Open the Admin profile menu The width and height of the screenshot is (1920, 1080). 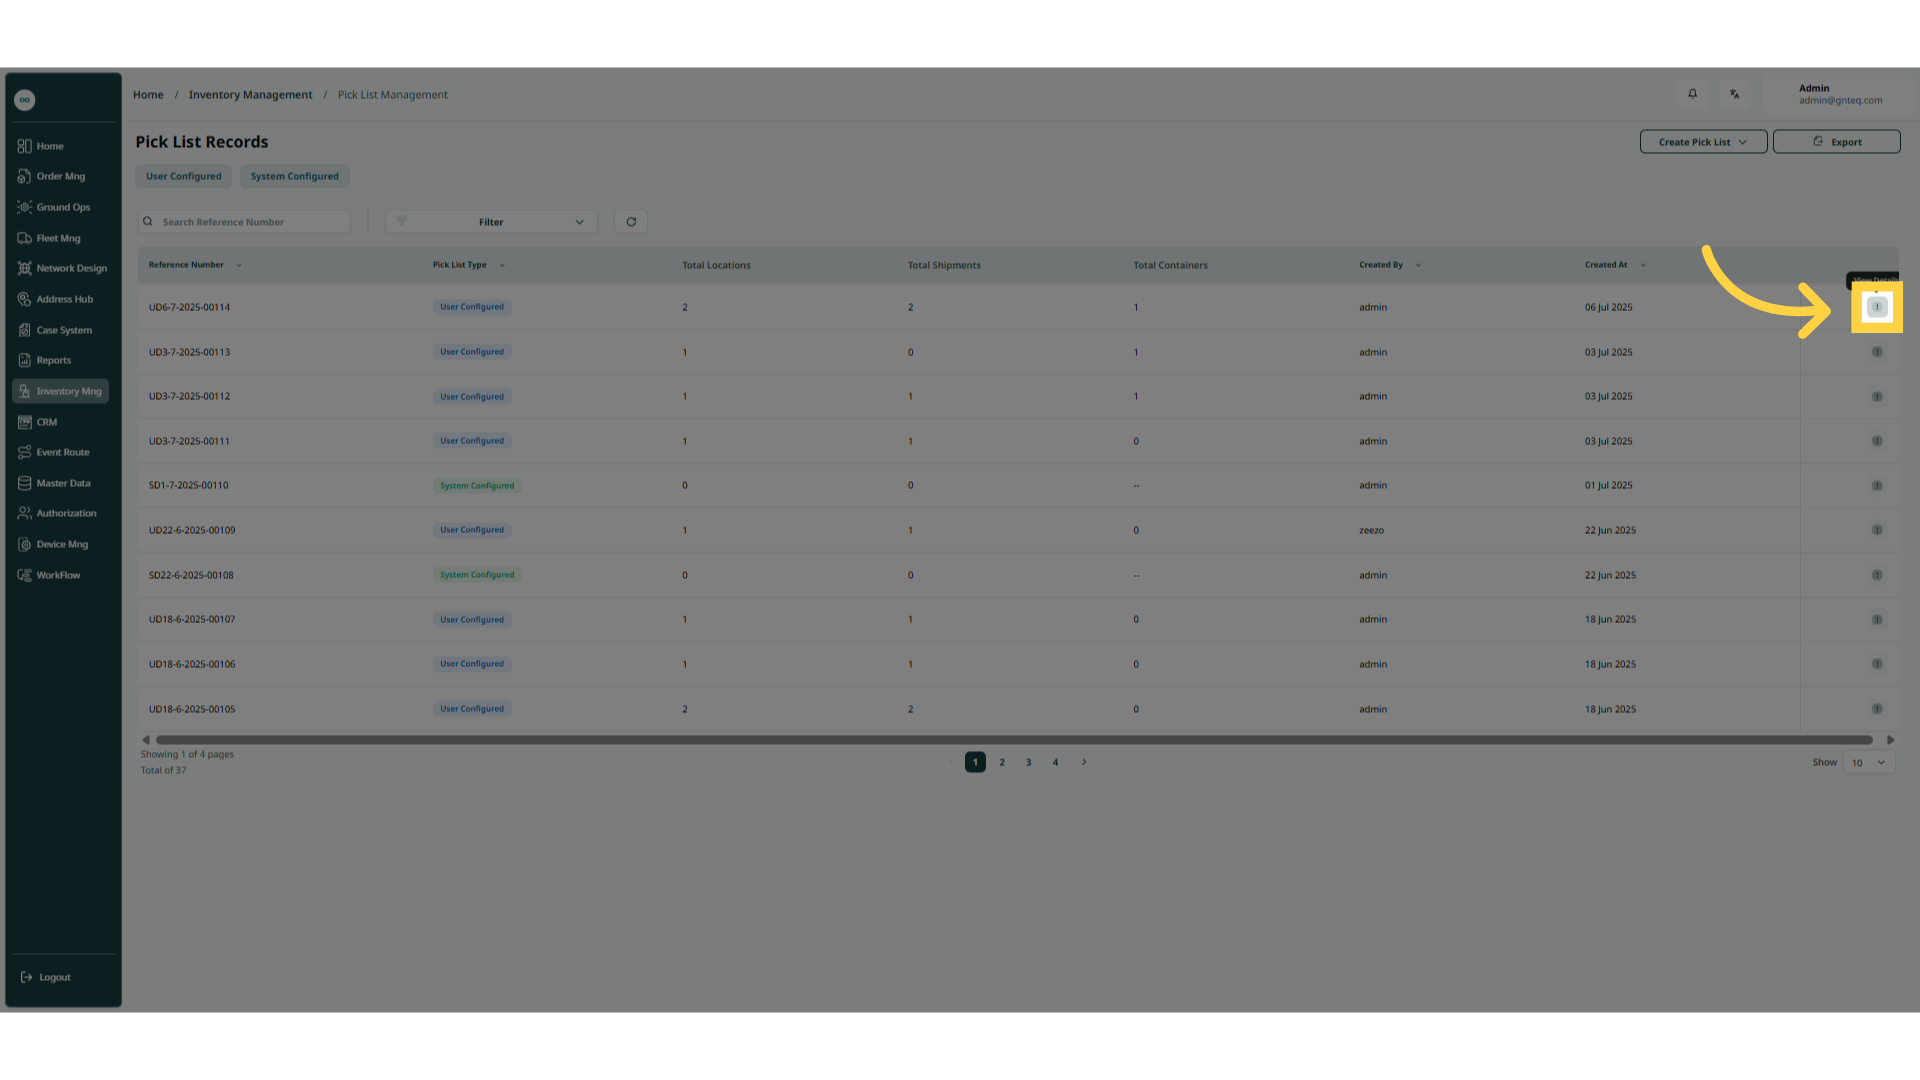click(x=1840, y=94)
